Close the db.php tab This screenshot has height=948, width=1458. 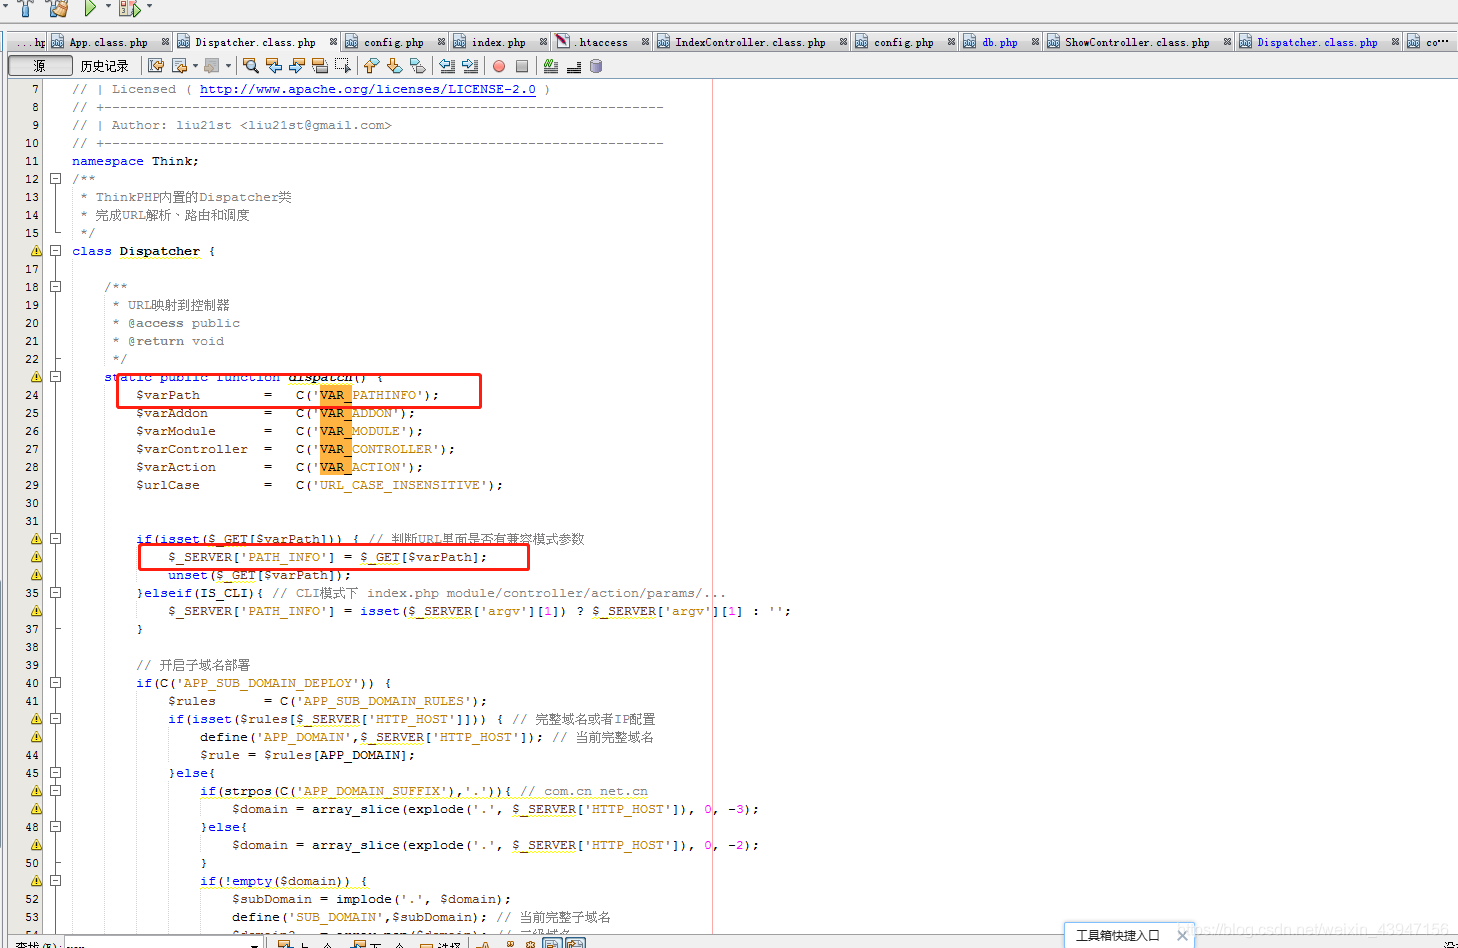(1035, 42)
